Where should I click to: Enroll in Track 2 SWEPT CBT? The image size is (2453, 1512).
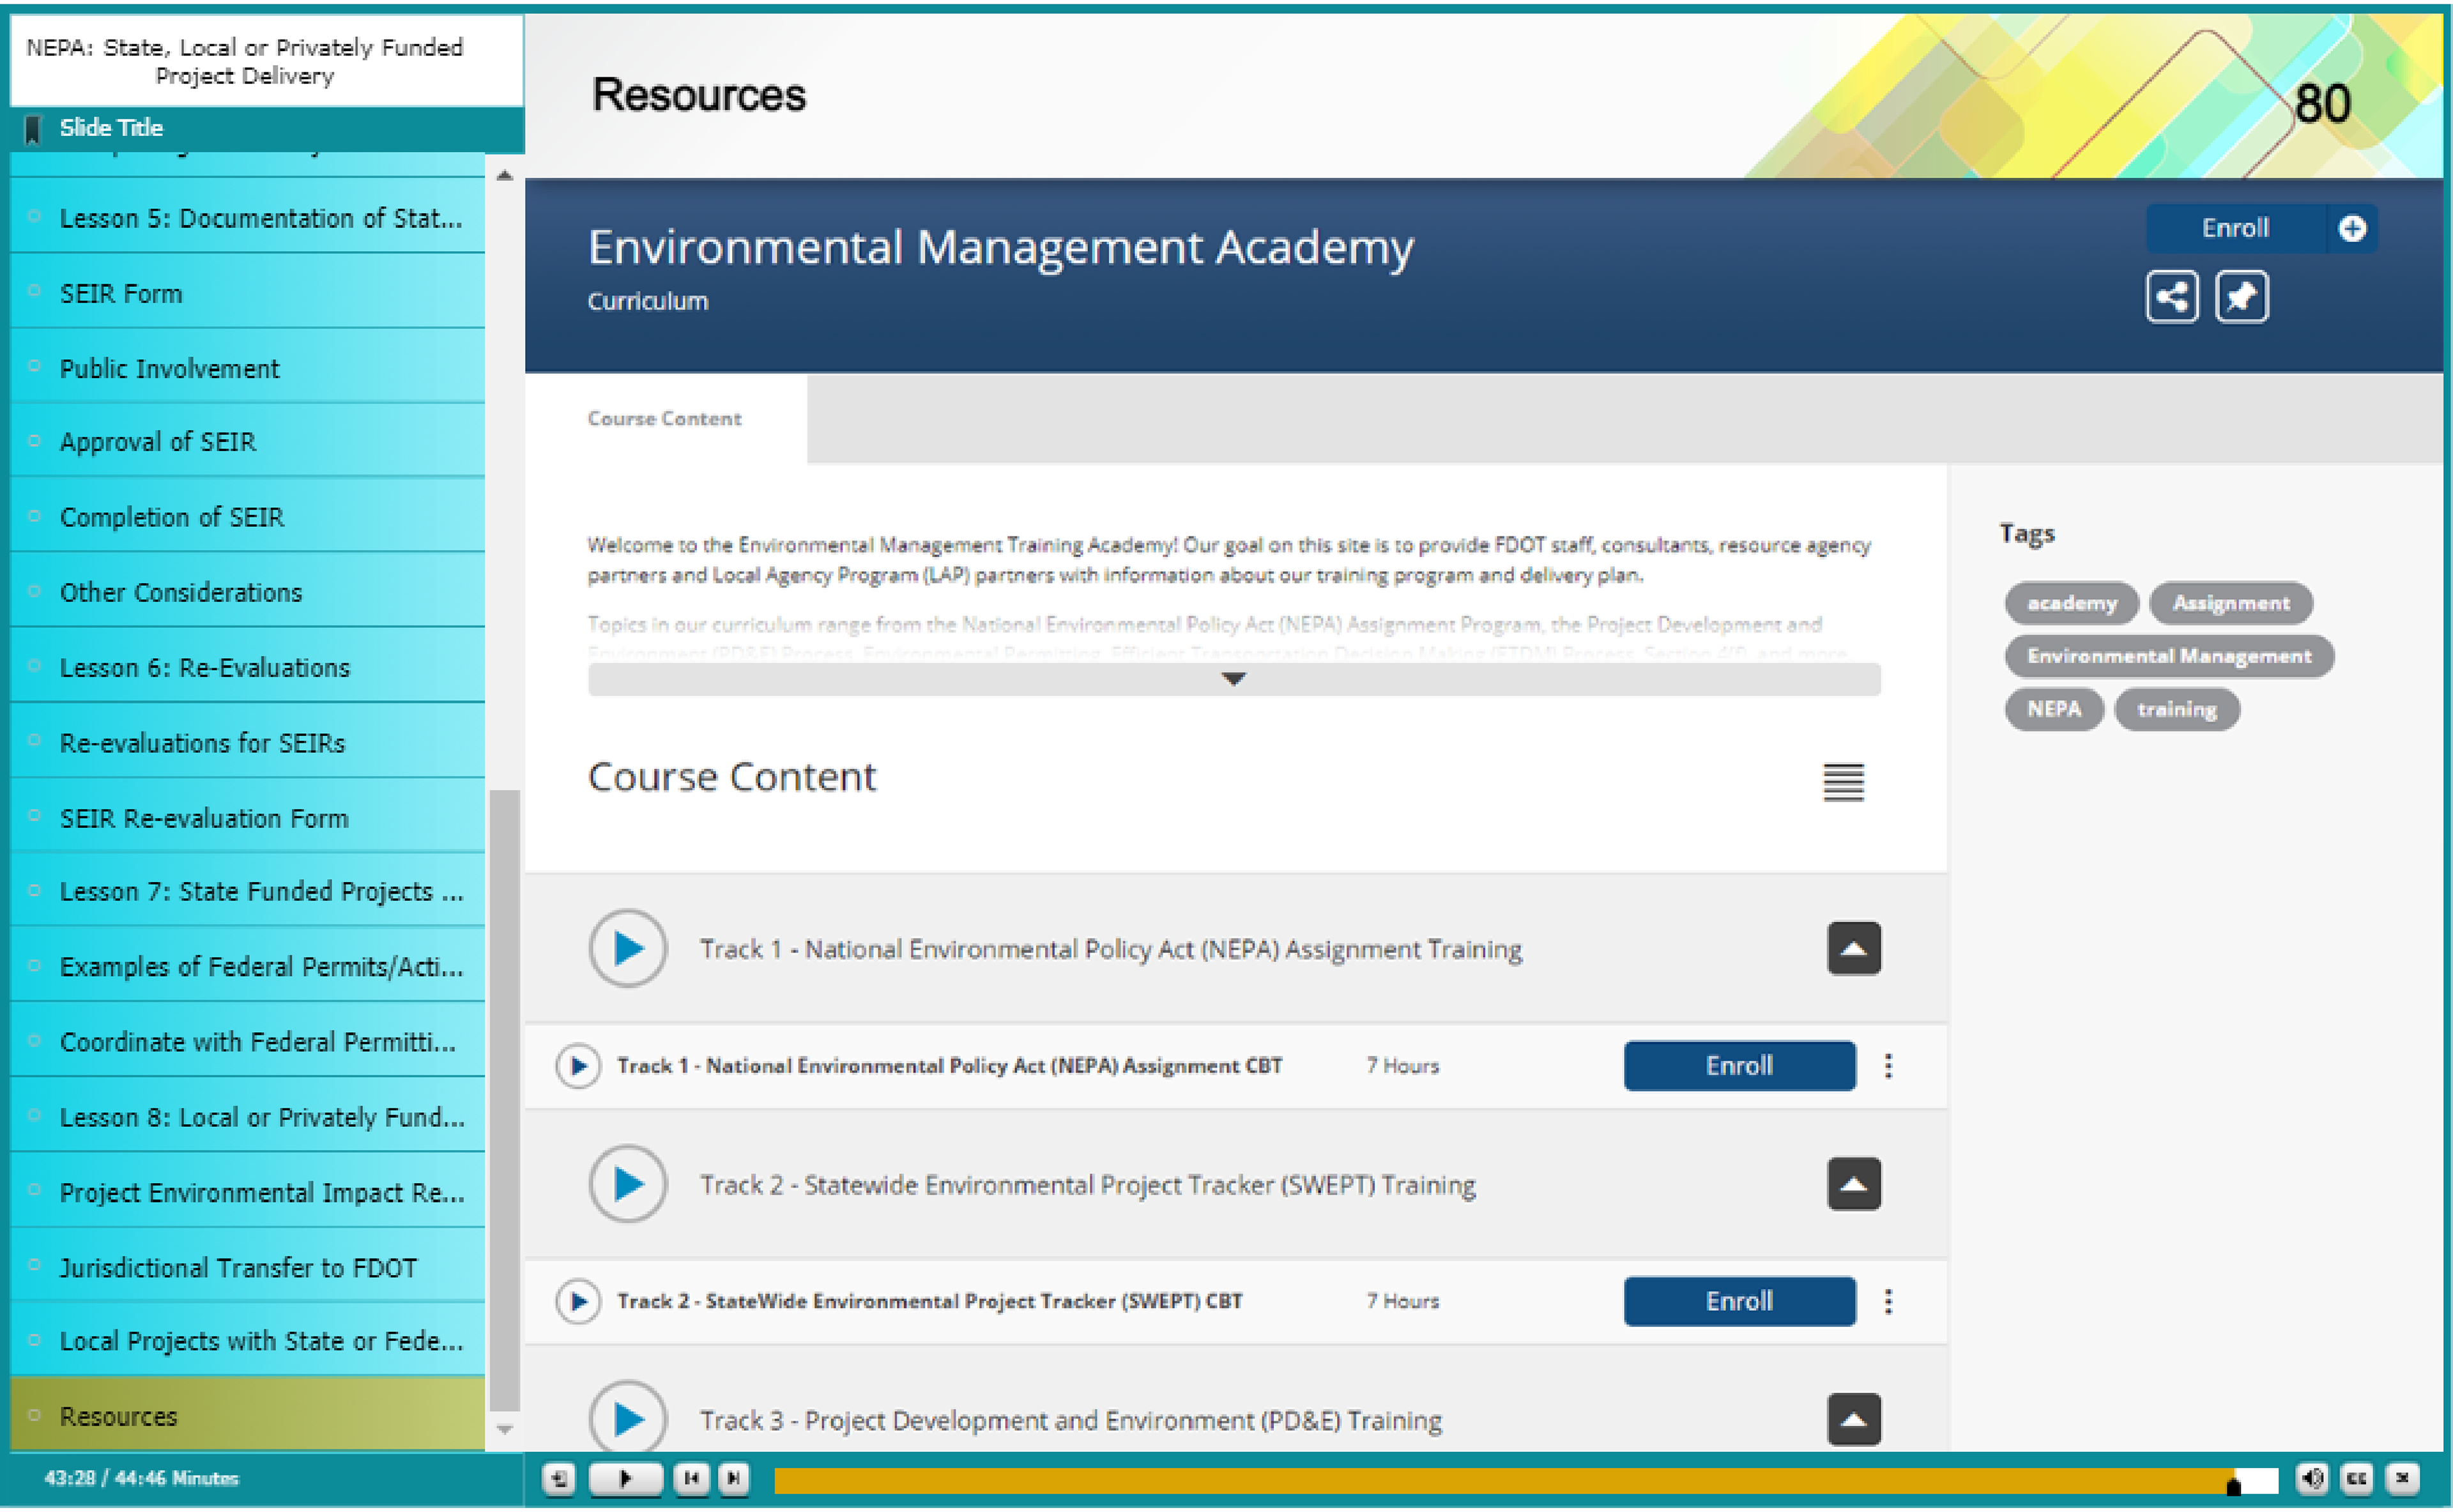point(1740,1301)
